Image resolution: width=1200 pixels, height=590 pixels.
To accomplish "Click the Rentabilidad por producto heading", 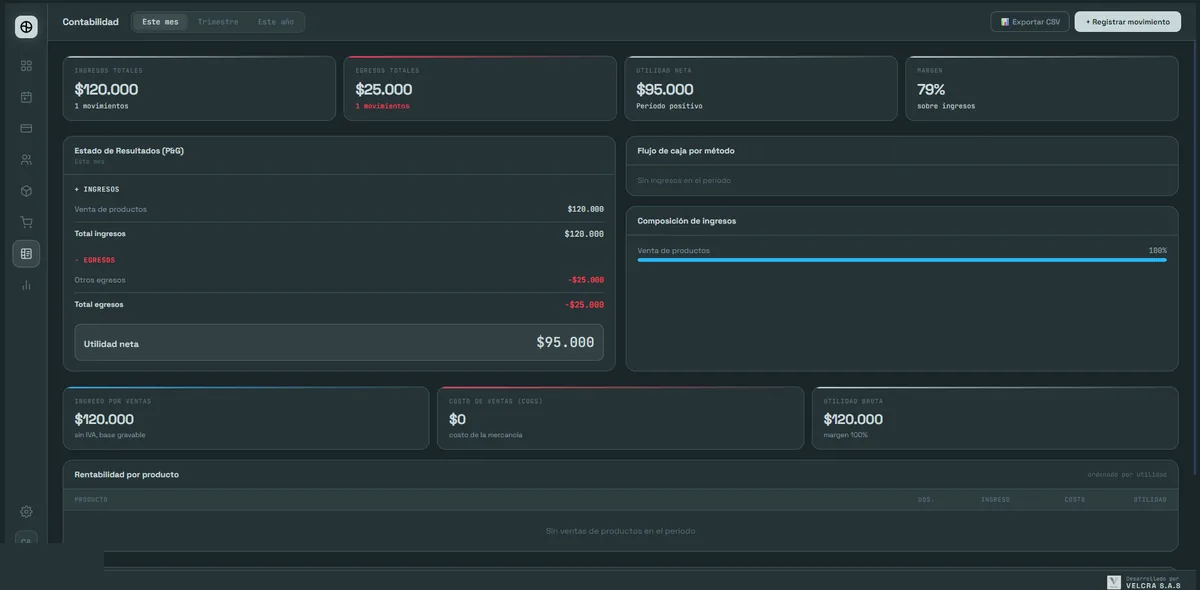I will [x=127, y=475].
